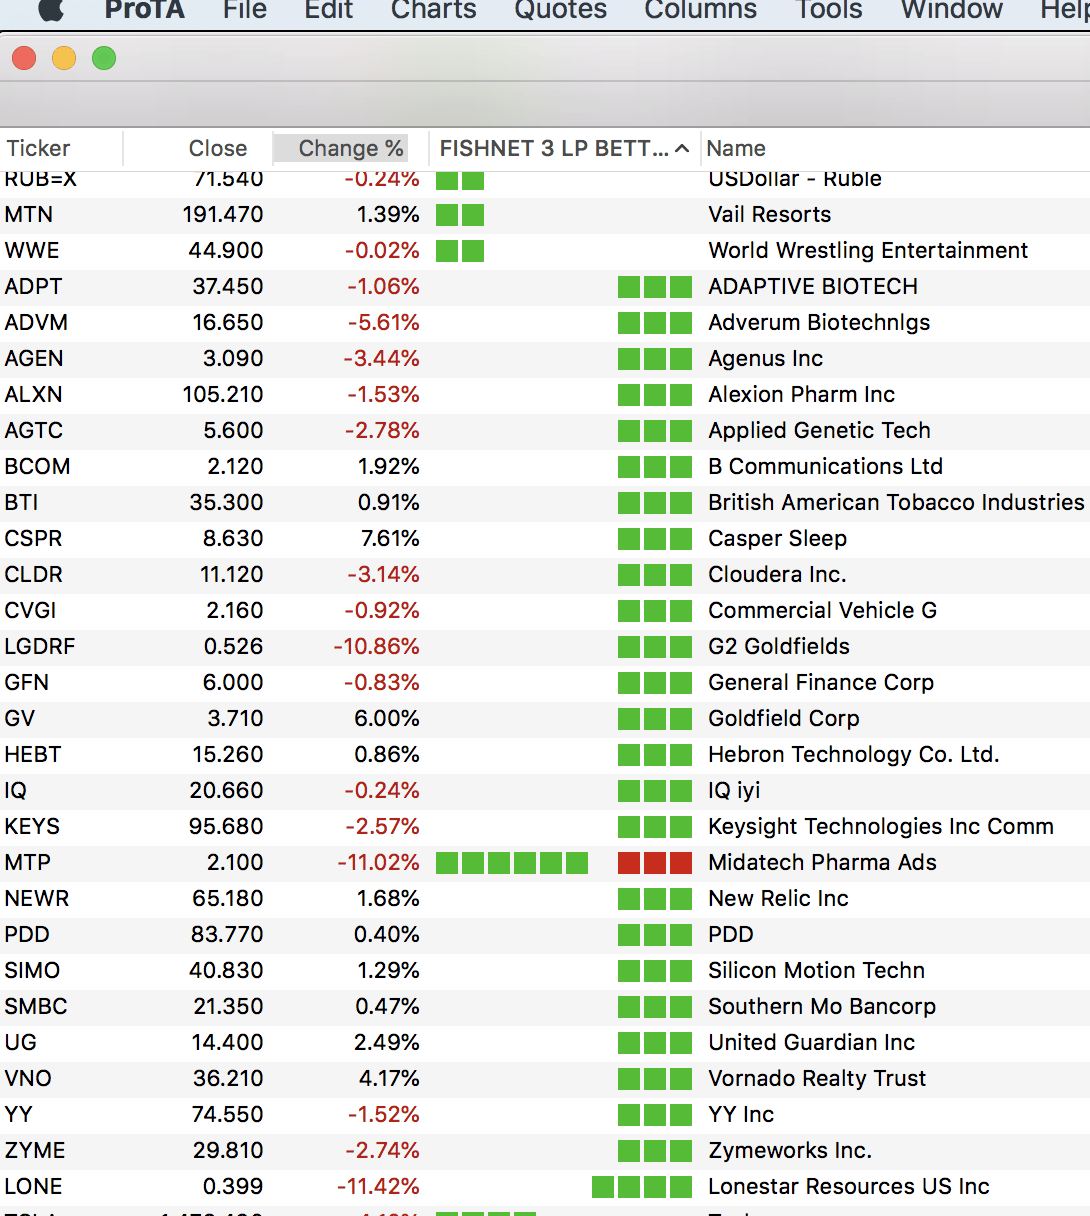This screenshot has height=1216, width=1090.
Task: Click the green signal blocks in ADPT row
Action: [x=655, y=286]
